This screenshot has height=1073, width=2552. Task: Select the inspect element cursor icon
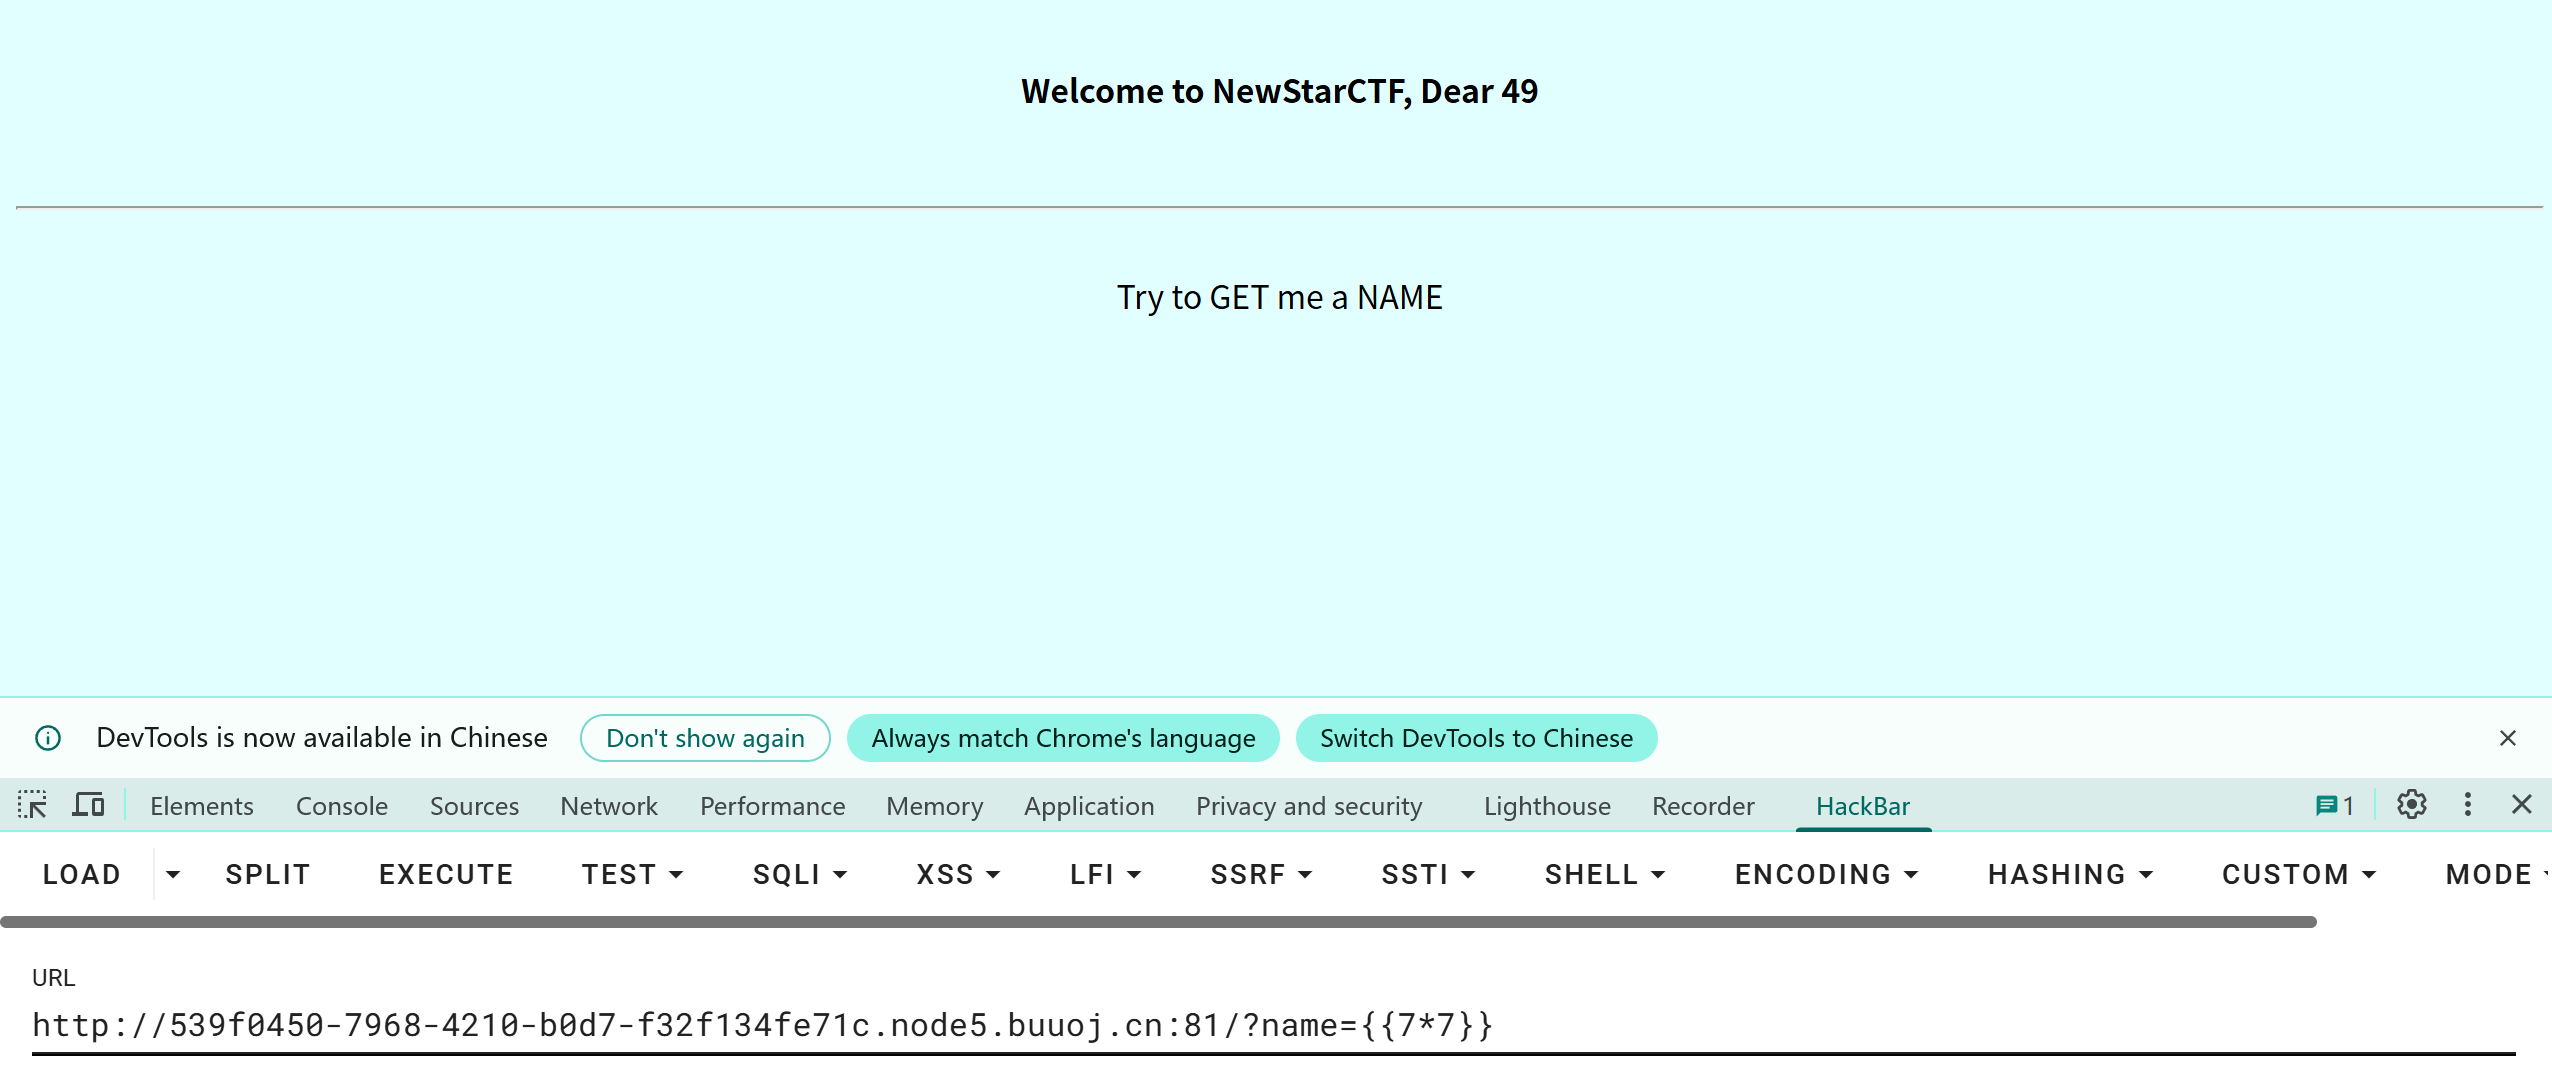coord(32,805)
